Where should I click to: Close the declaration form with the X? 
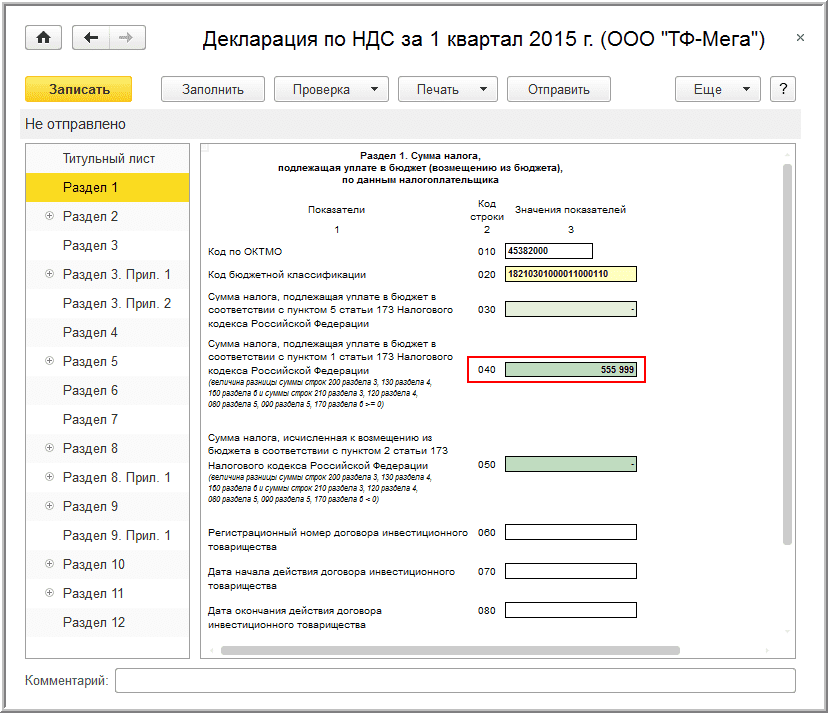point(800,37)
